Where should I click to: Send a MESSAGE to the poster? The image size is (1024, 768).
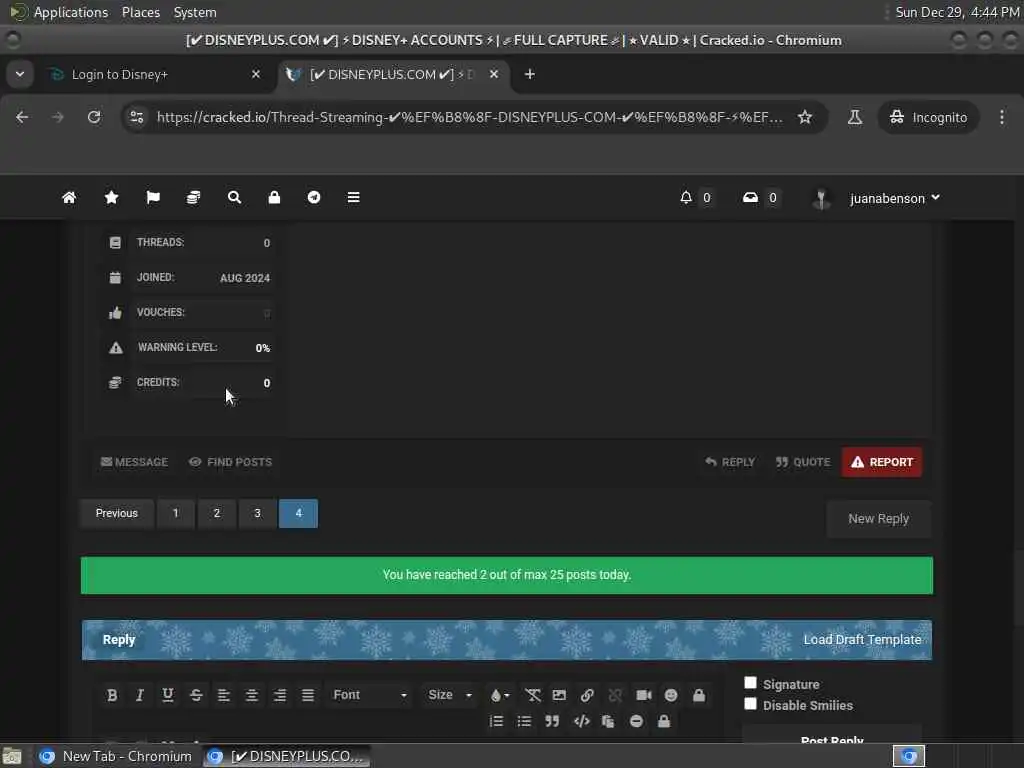point(135,462)
